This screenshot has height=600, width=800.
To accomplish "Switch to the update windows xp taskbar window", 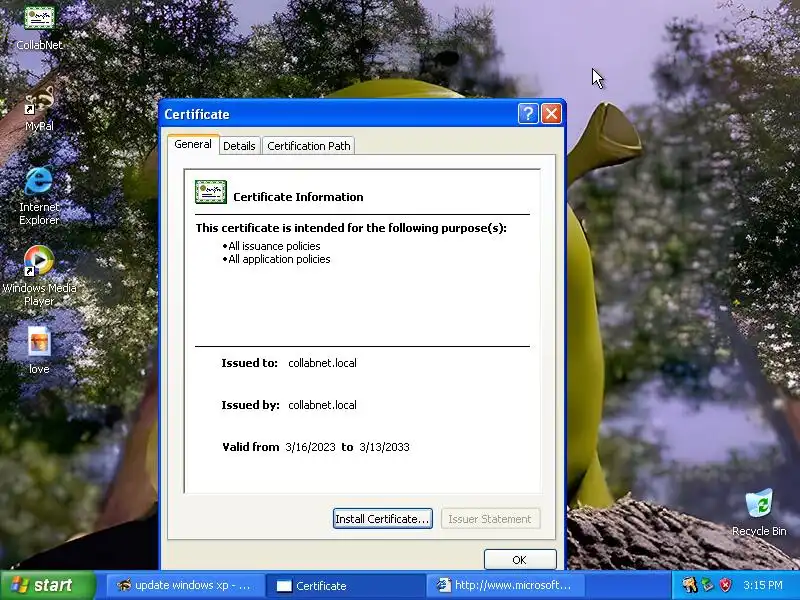I will coord(185,585).
